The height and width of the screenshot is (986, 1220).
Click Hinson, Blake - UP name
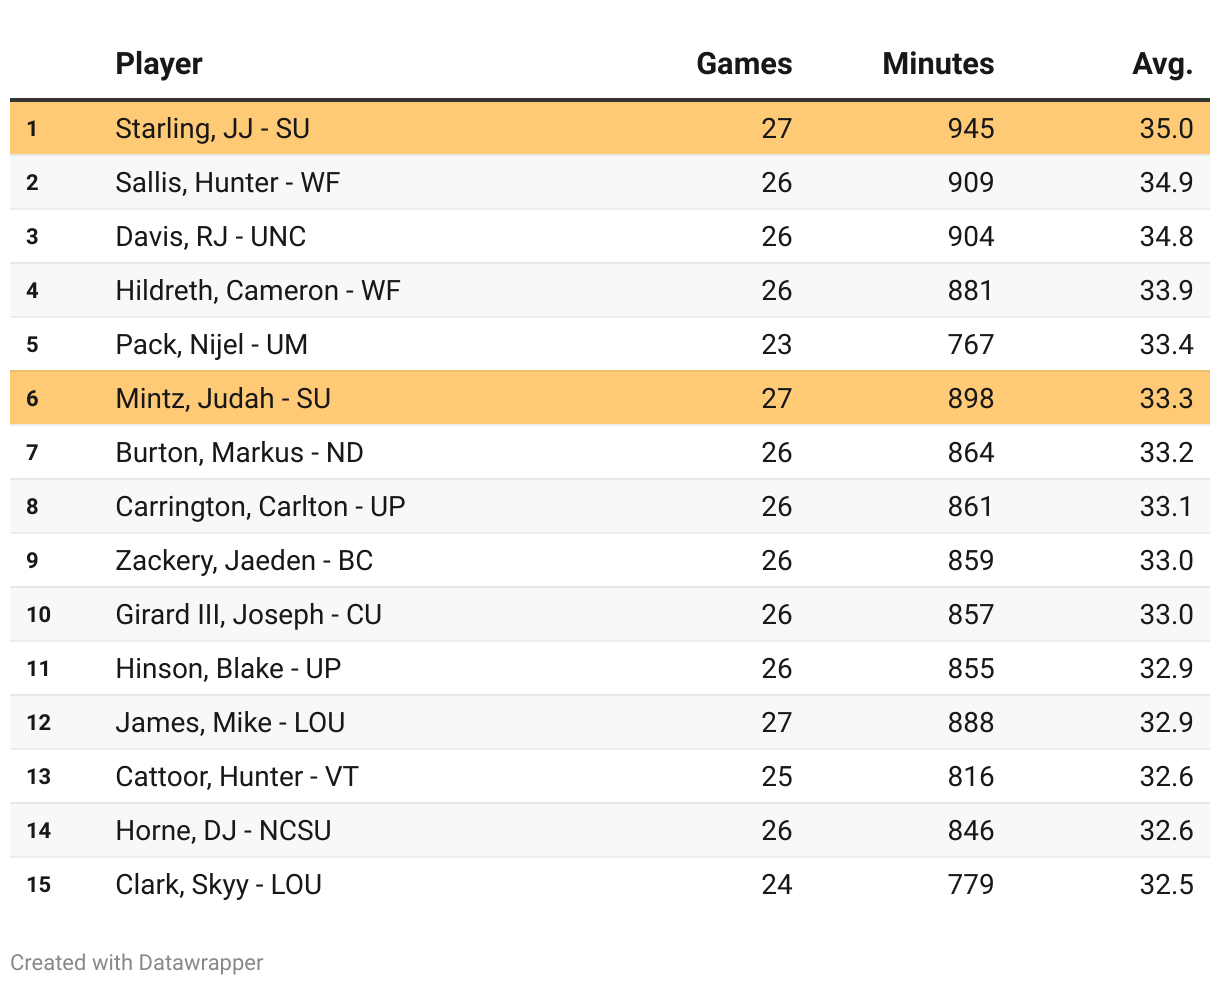(228, 668)
